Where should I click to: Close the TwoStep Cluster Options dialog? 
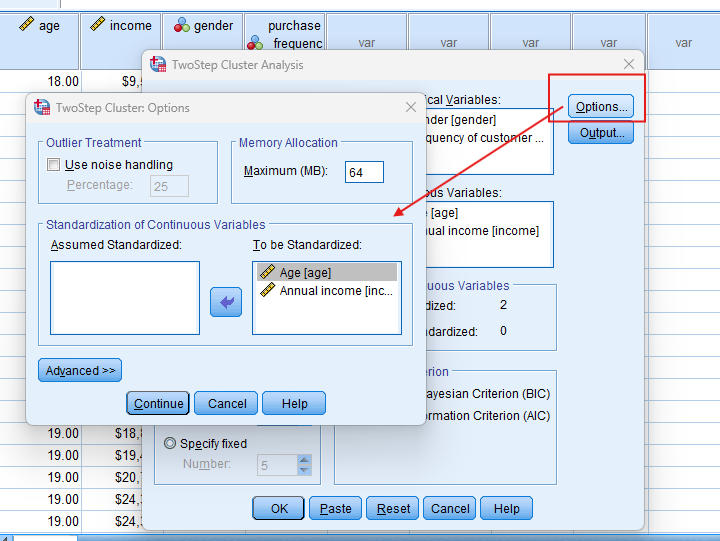click(410, 107)
